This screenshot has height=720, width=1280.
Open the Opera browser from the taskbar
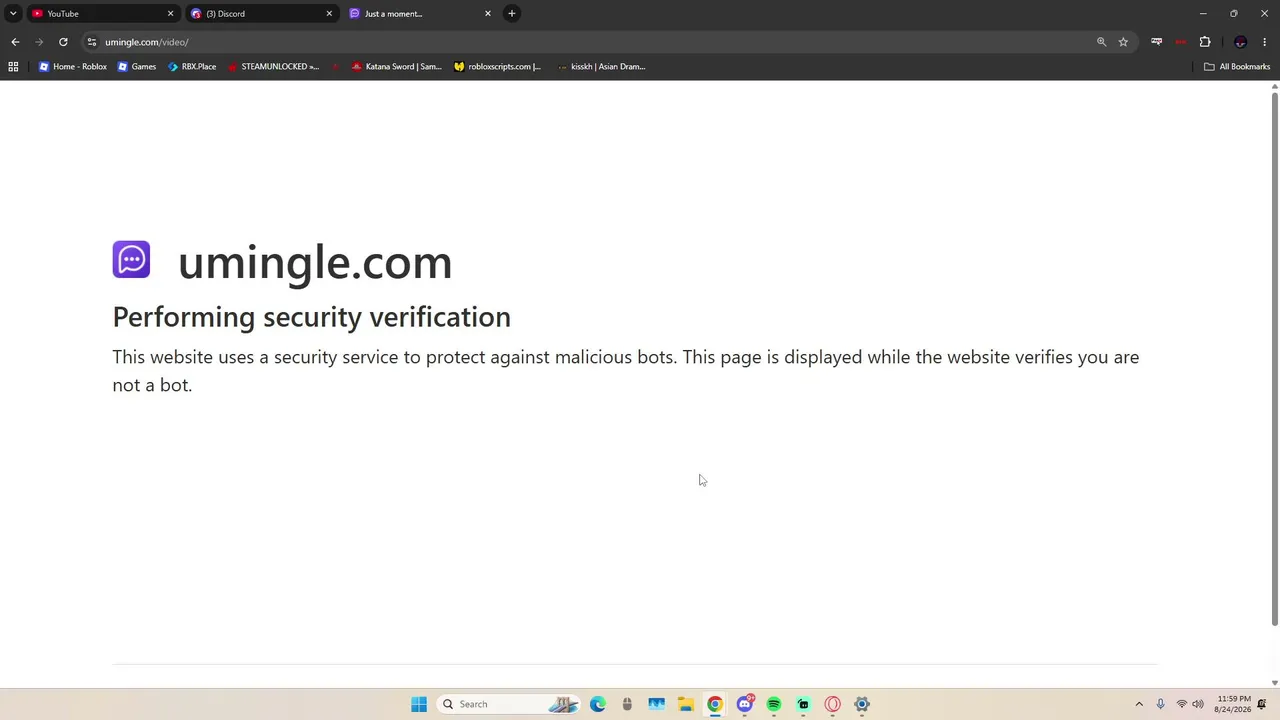[x=832, y=704]
